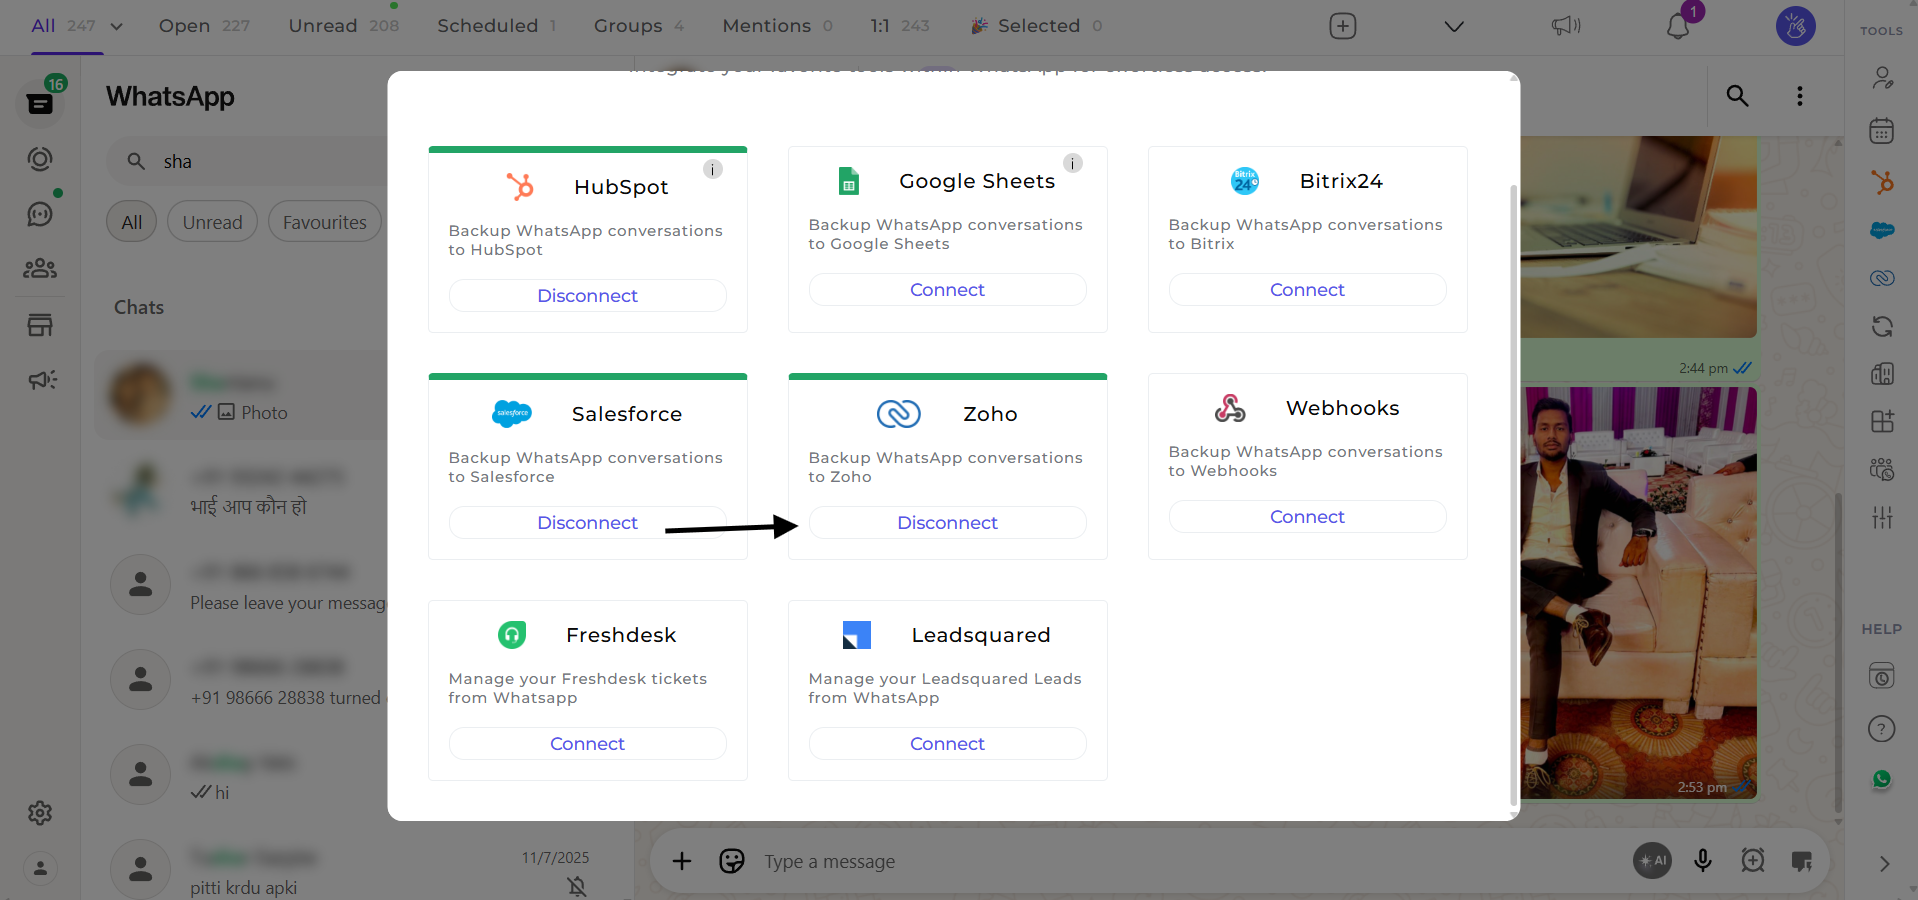Record a voice message with microphone

coord(1703,860)
